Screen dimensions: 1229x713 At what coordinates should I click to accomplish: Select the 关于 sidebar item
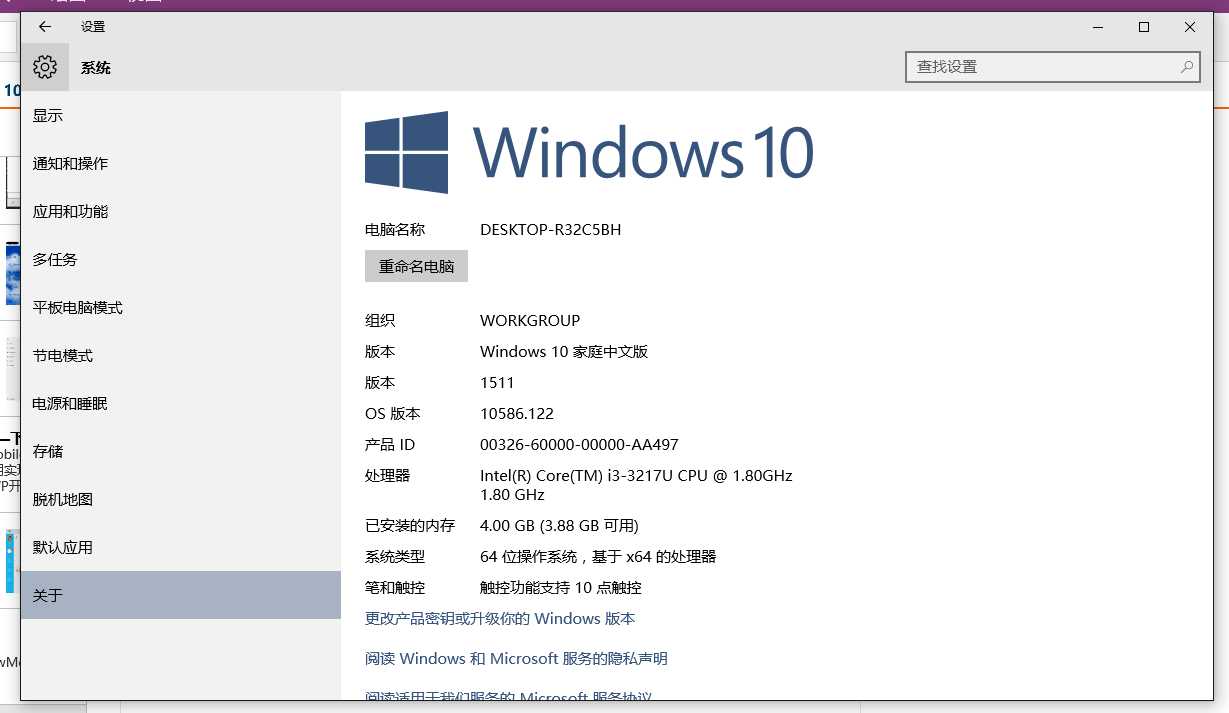tap(181, 595)
